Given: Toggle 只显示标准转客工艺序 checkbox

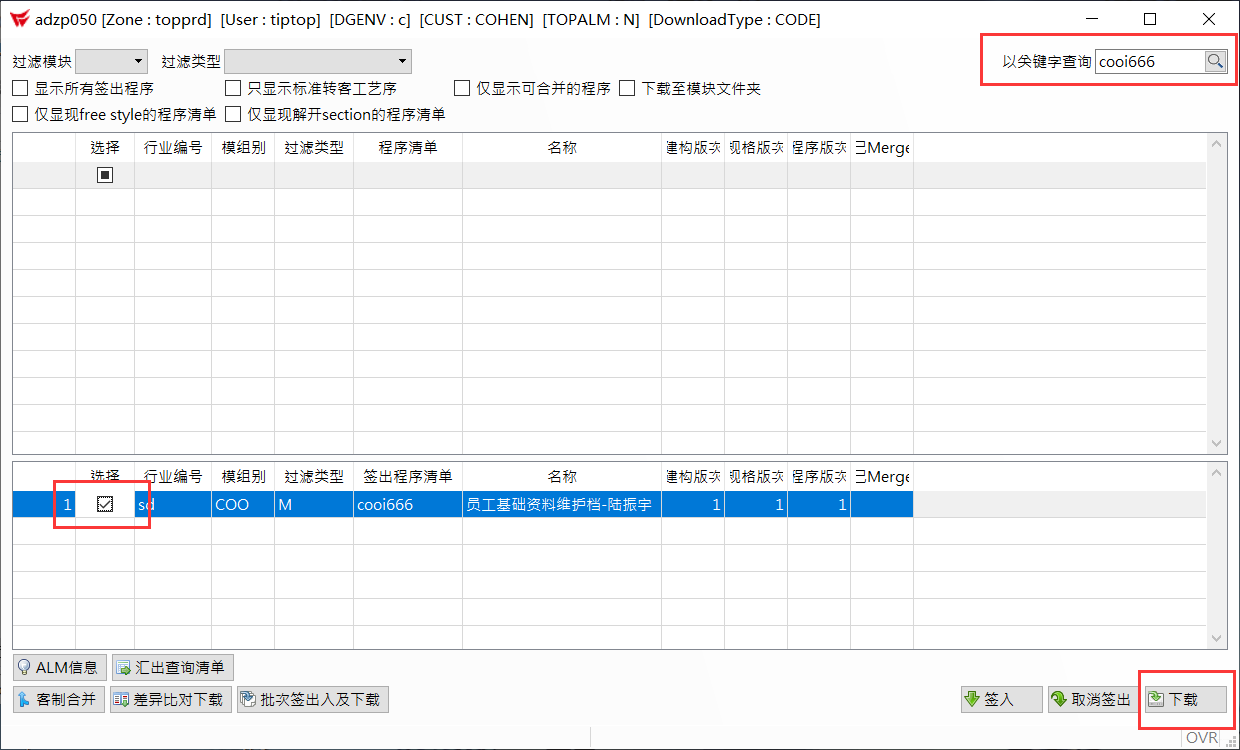Looking at the screenshot, I should coord(233,88).
